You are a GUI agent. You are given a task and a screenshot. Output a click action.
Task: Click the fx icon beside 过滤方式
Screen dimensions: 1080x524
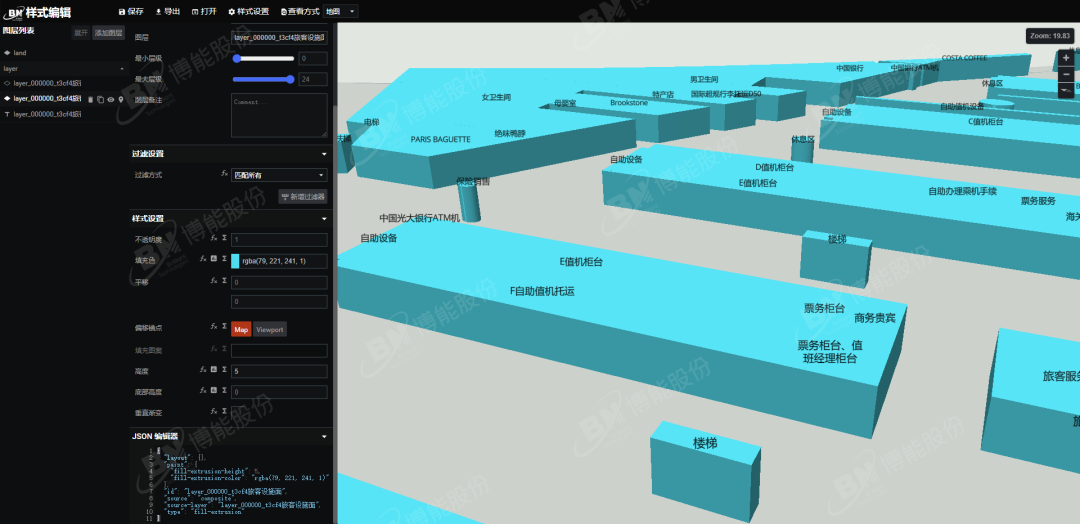coord(224,175)
